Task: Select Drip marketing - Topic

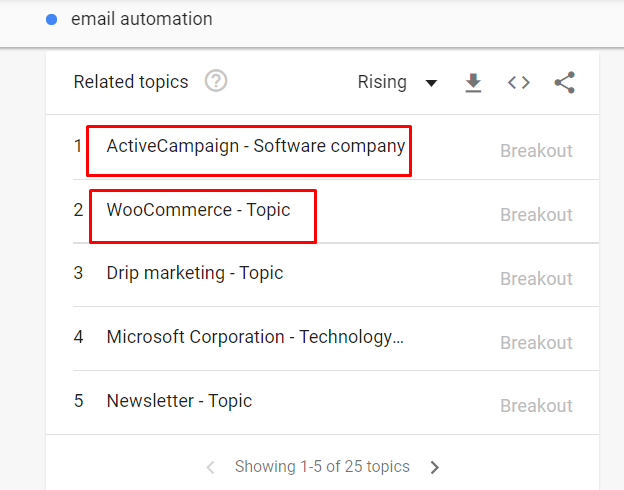Action: (195, 273)
